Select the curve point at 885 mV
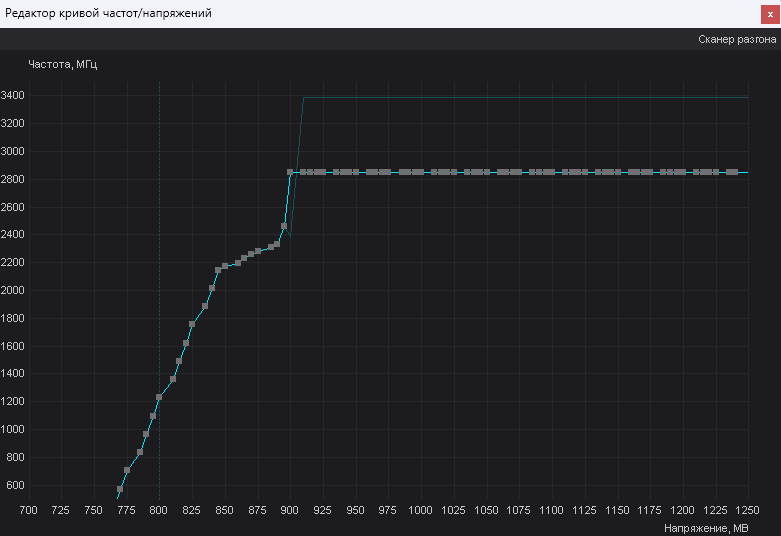The height and width of the screenshot is (536, 781). pyautogui.click(x=270, y=247)
